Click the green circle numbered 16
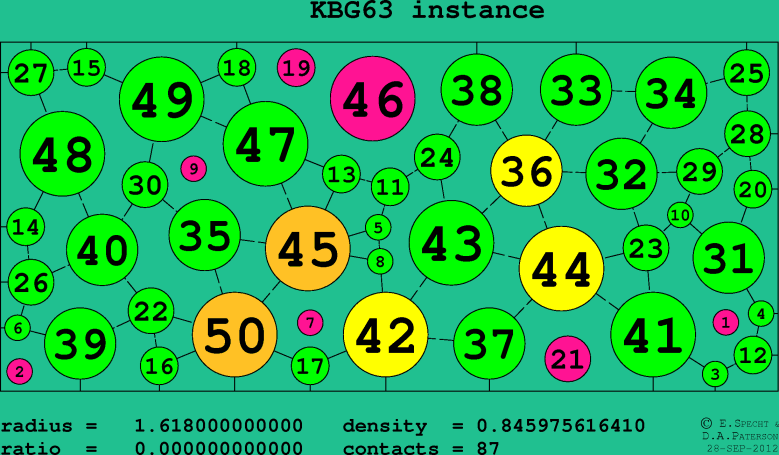 [x=159, y=366]
